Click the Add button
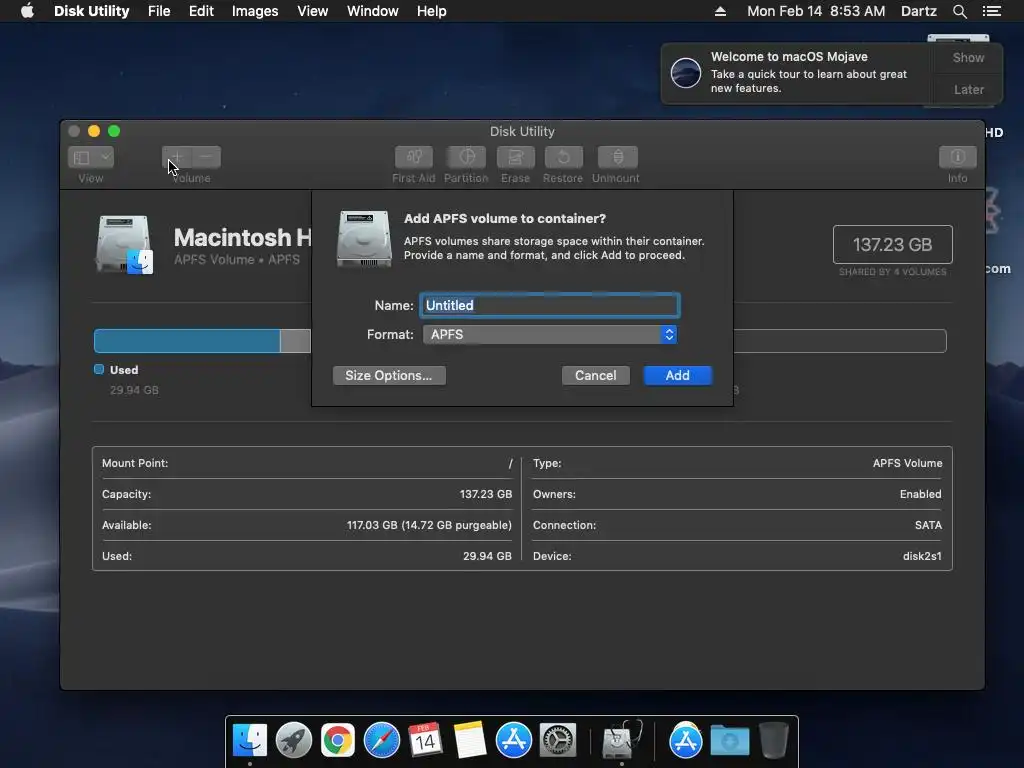Image resolution: width=1024 pixels, height=768 pixels. pos(677,376)
